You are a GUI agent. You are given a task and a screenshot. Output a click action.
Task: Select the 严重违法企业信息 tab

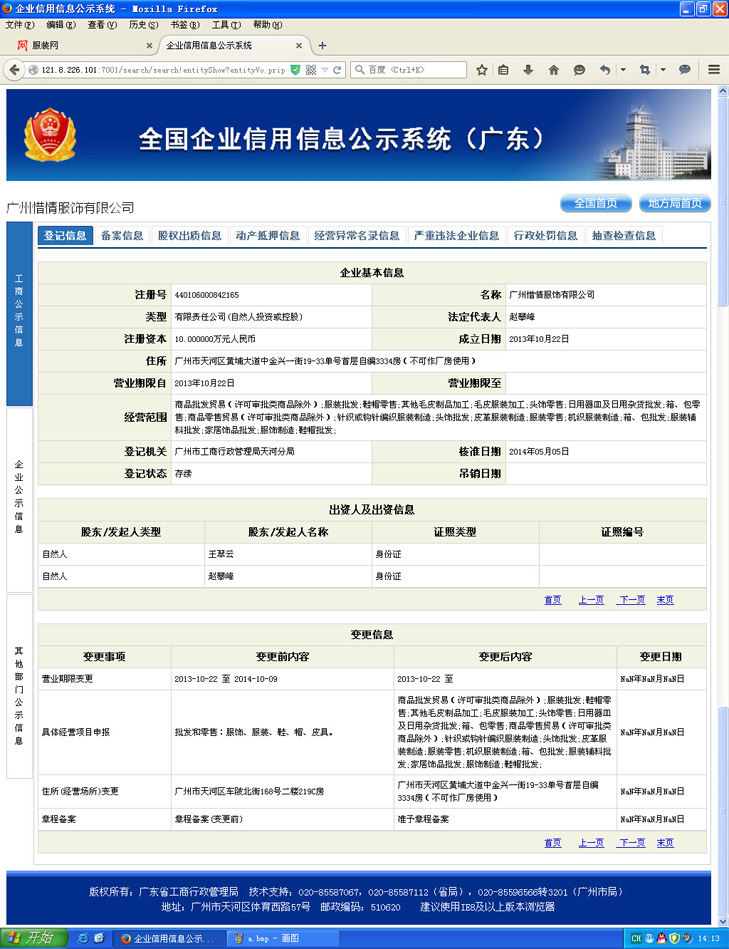pos(456,235)
